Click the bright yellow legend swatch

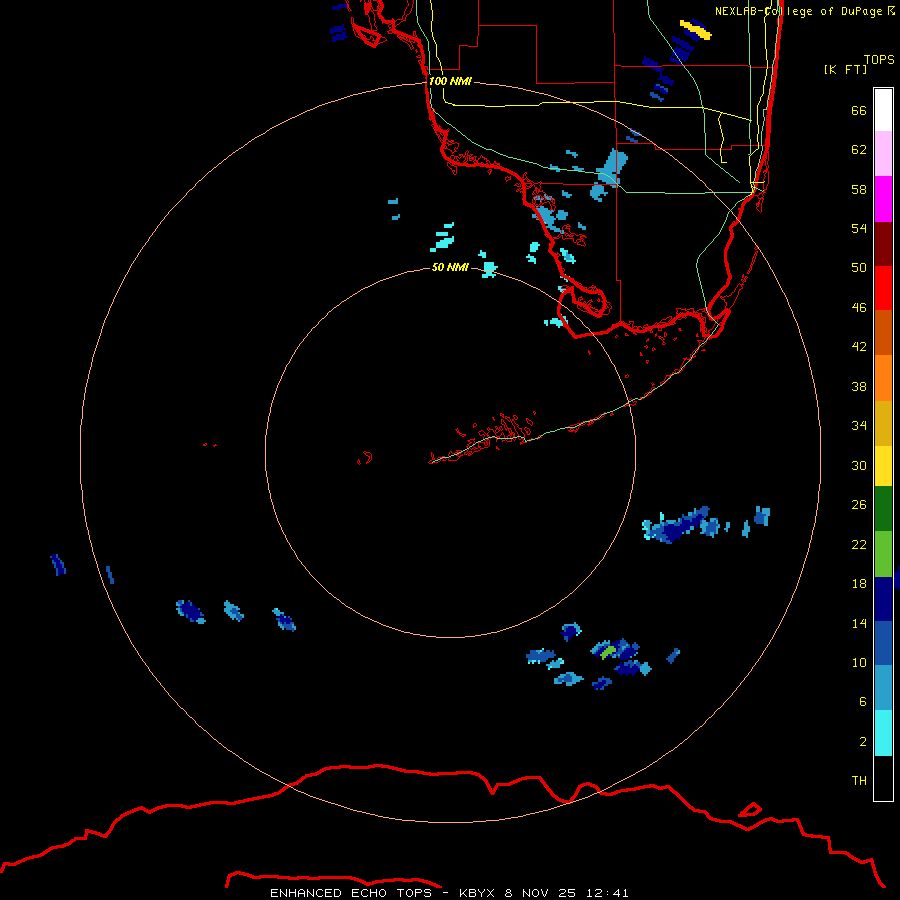click(x=883, y=466)
